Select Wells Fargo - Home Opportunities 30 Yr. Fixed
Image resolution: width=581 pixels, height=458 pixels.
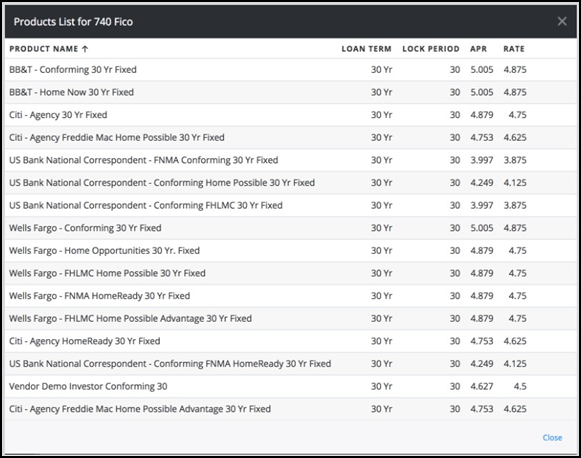[290, 250]
